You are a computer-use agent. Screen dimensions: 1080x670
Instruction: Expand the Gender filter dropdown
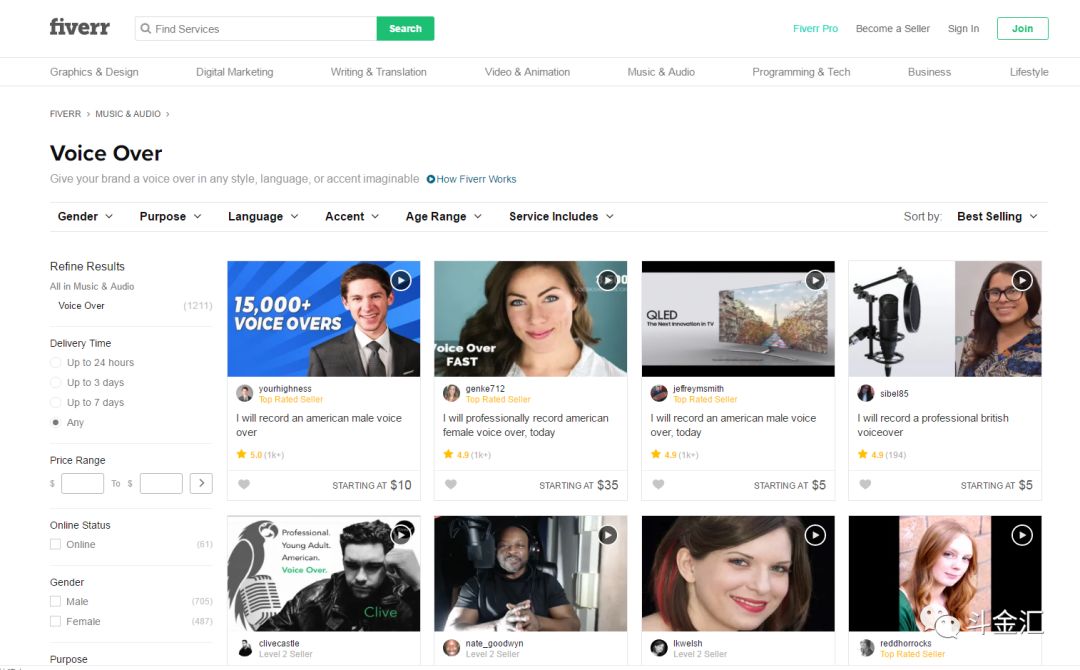point(85,216)
